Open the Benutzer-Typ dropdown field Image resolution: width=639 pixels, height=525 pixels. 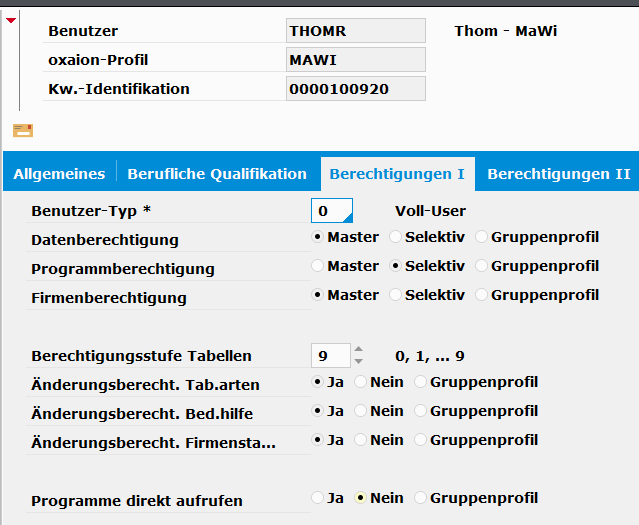pos(332,211)
